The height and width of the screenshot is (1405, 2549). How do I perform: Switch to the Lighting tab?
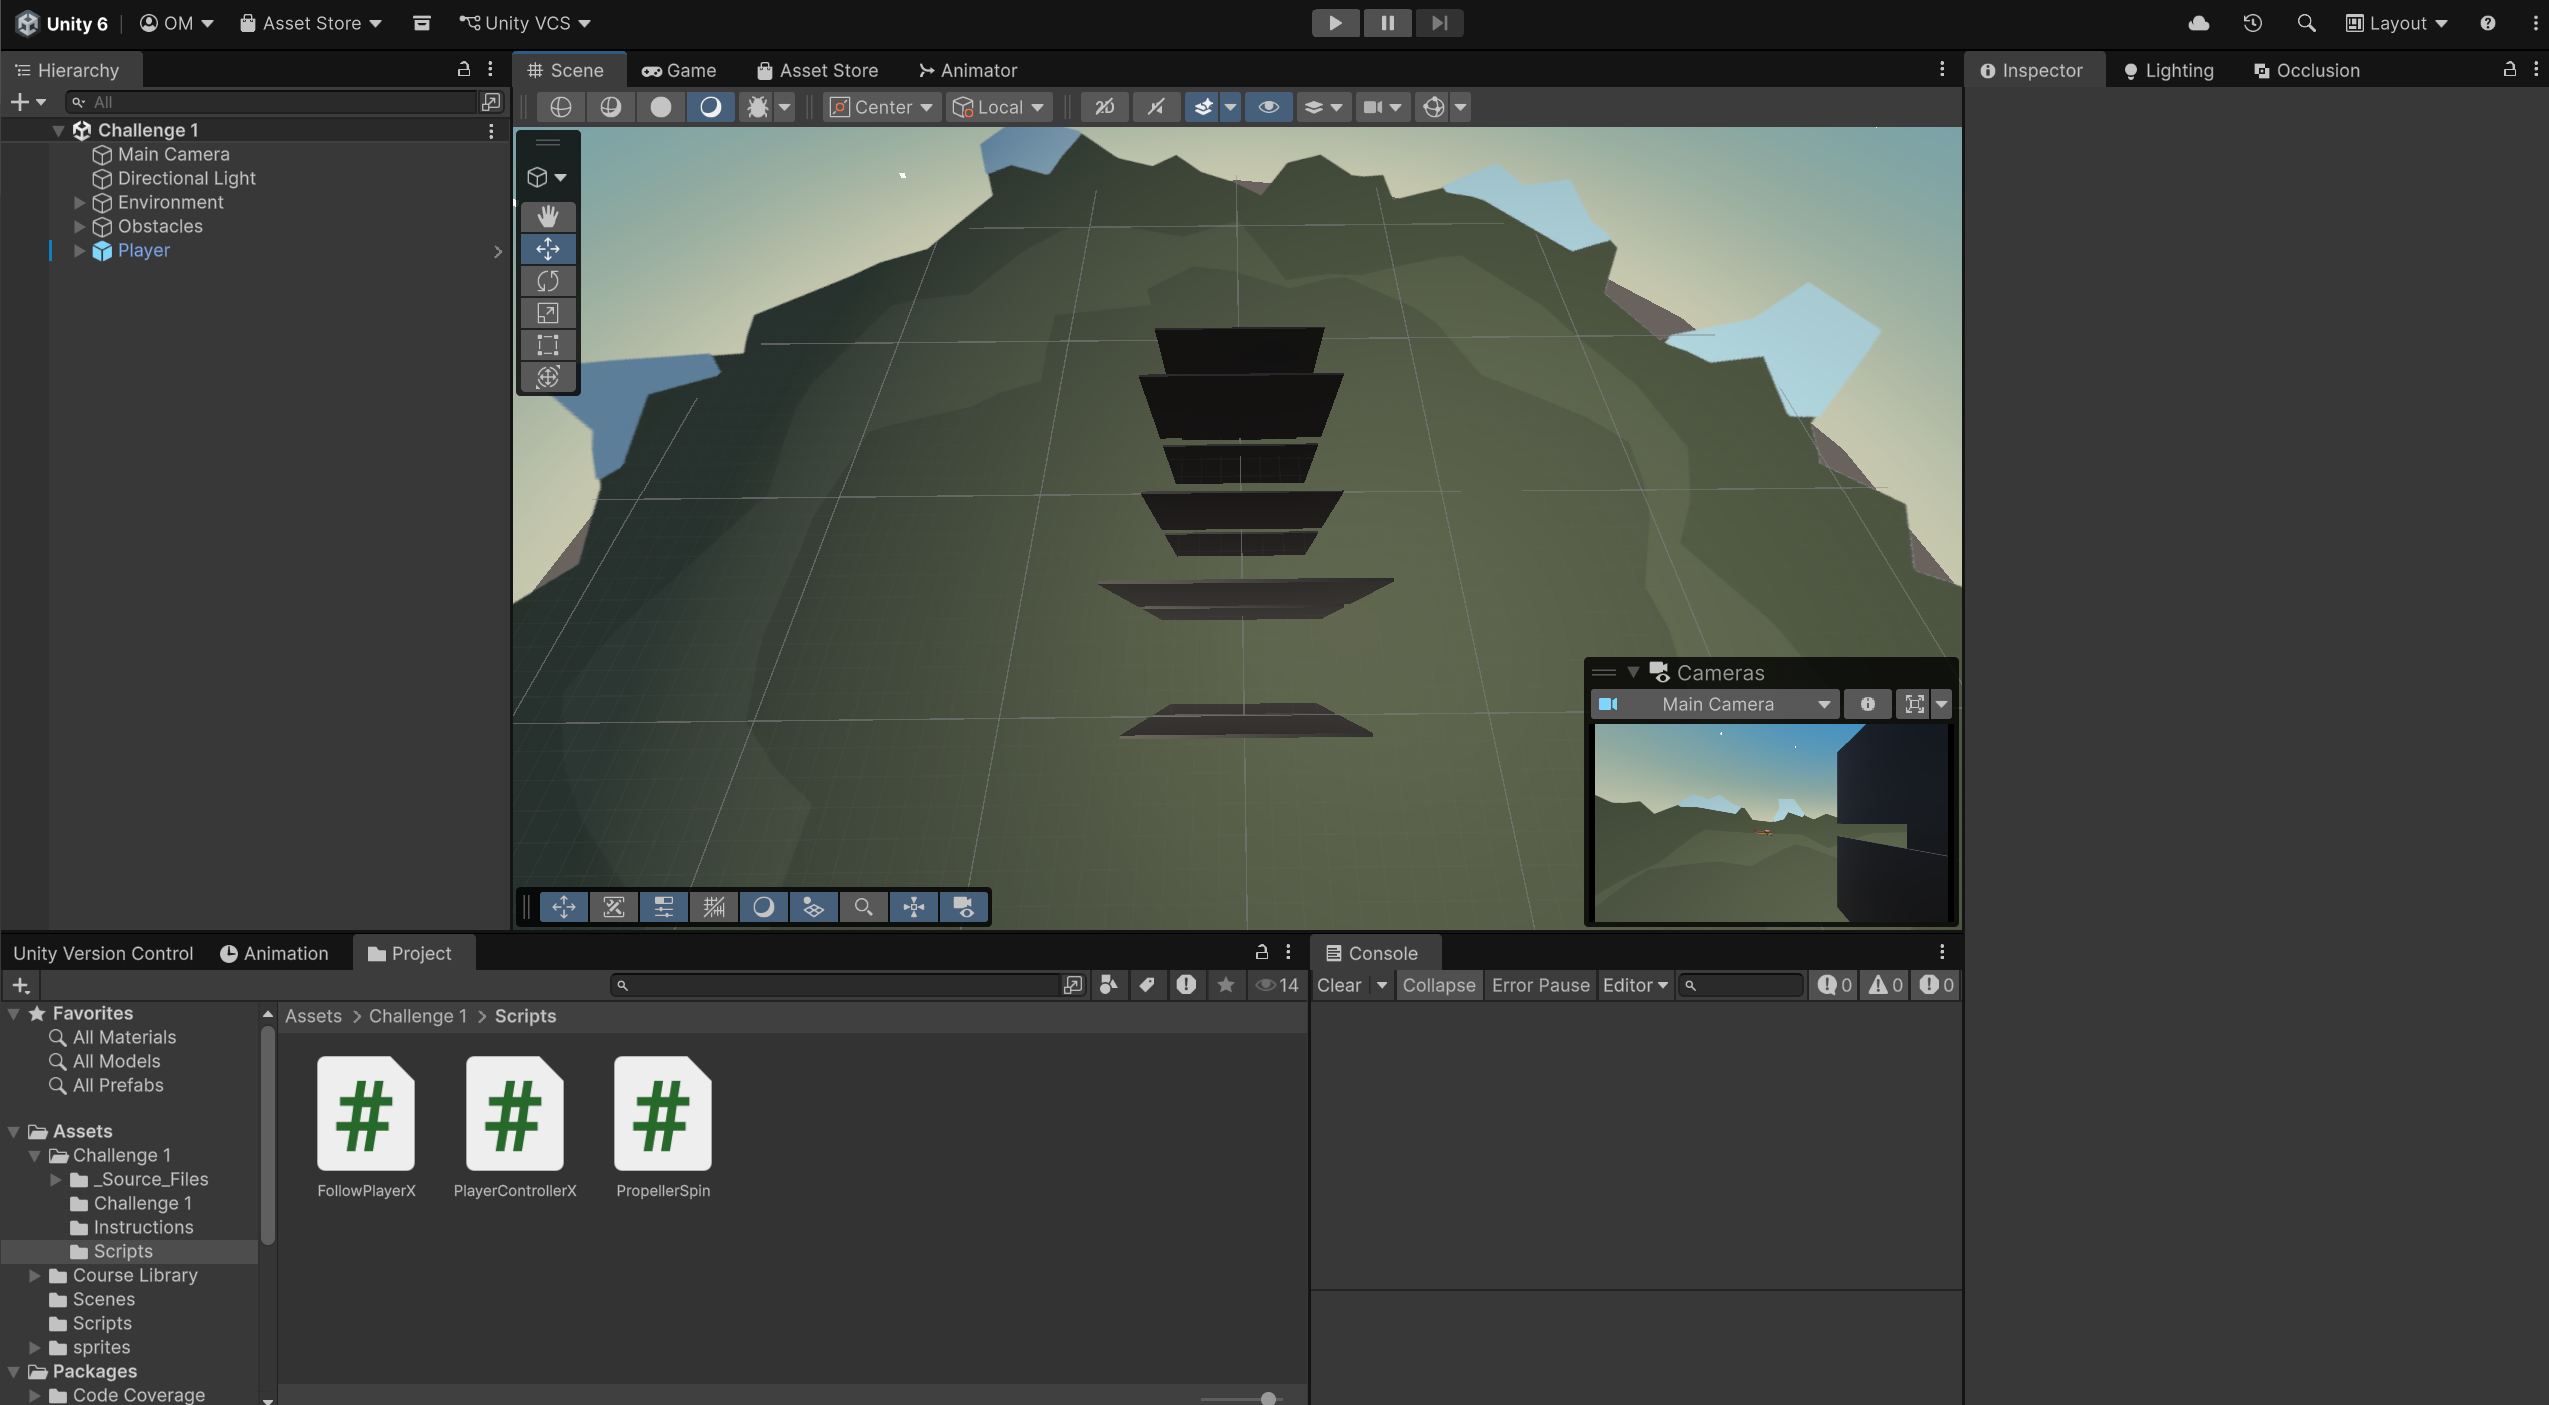[2168, 70]
